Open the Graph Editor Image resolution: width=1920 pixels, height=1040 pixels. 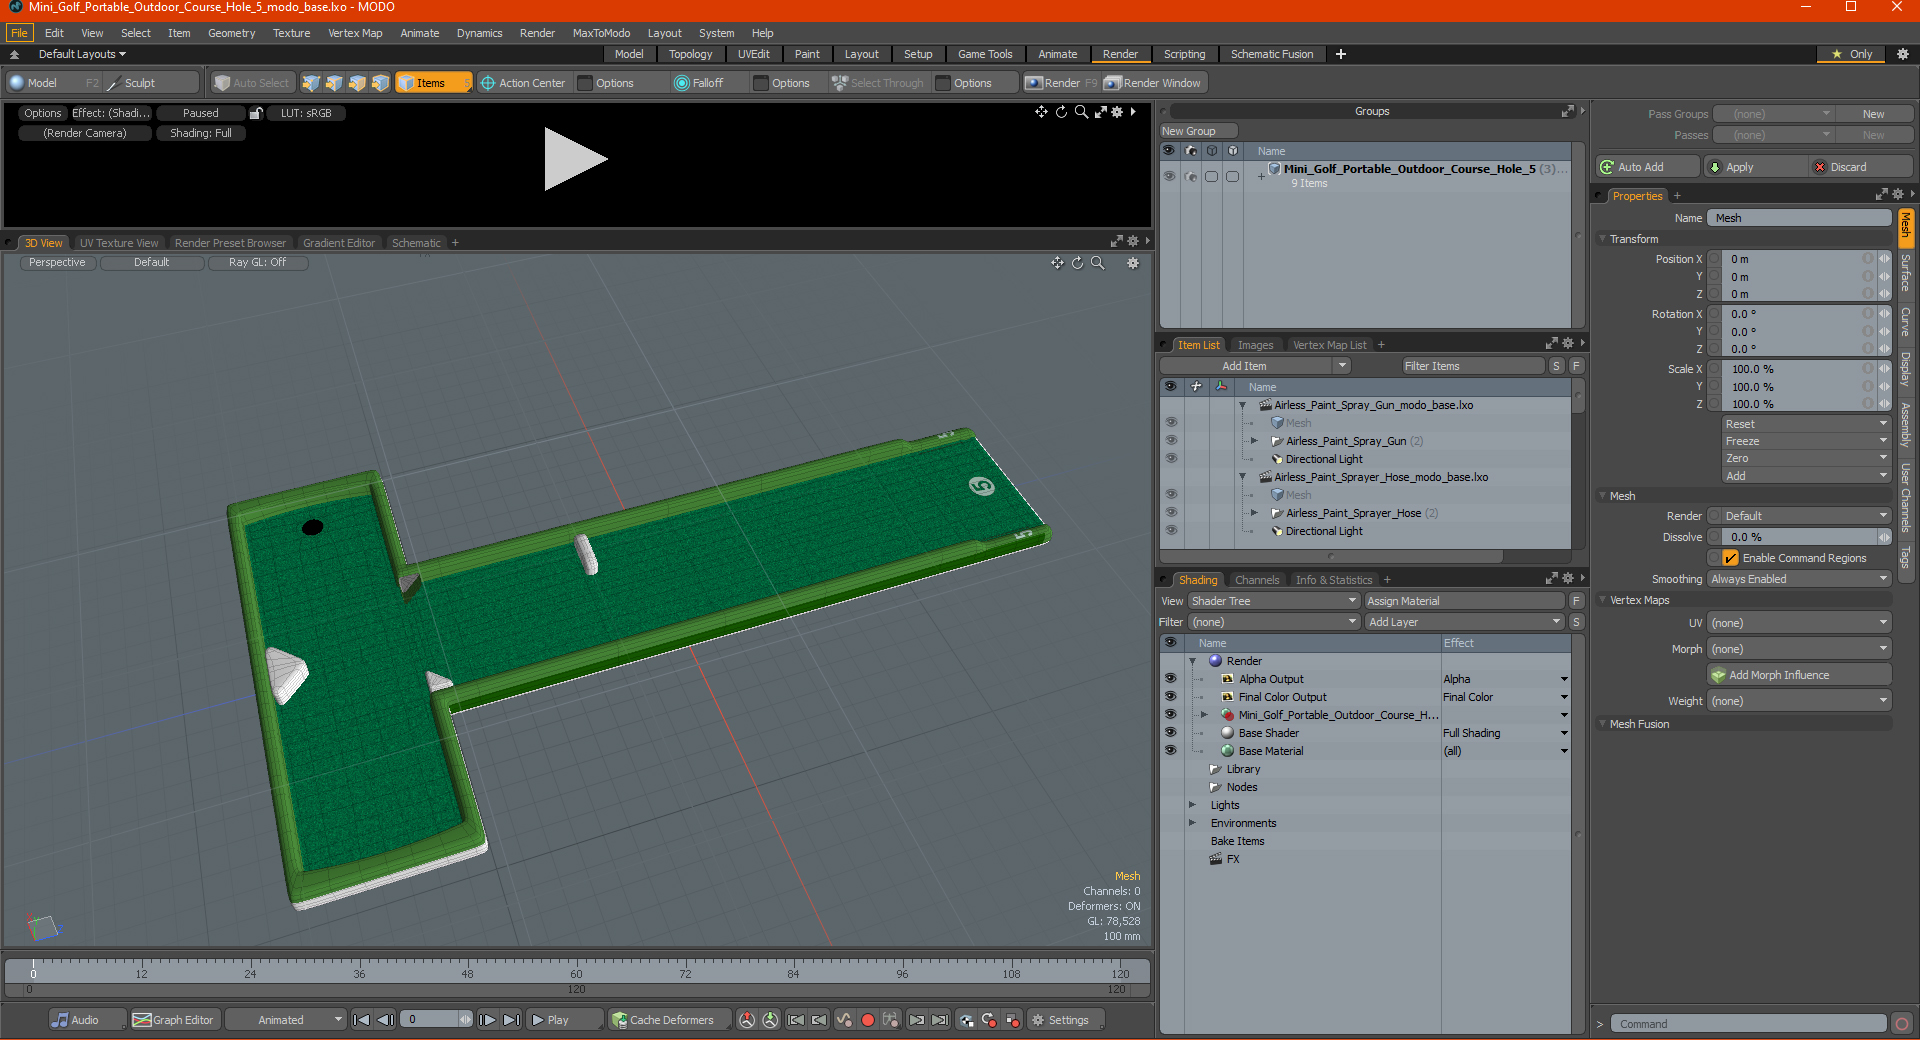174,1020
